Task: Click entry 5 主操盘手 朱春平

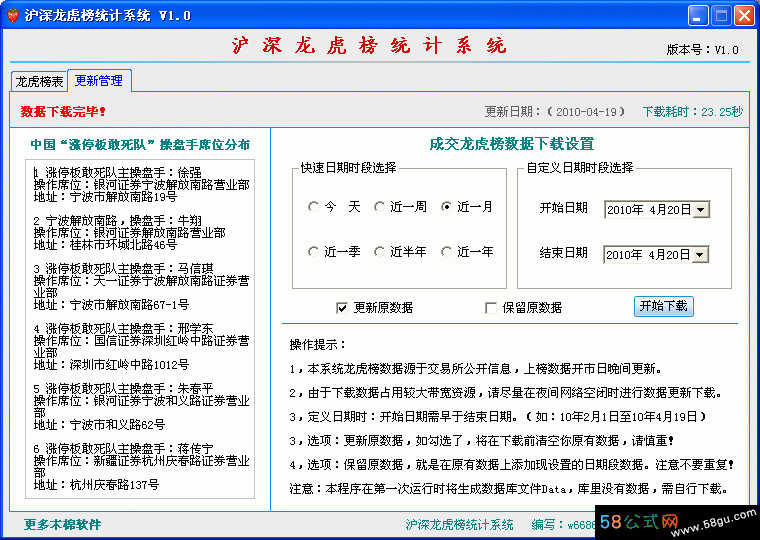Action: [x=124, y=389]
